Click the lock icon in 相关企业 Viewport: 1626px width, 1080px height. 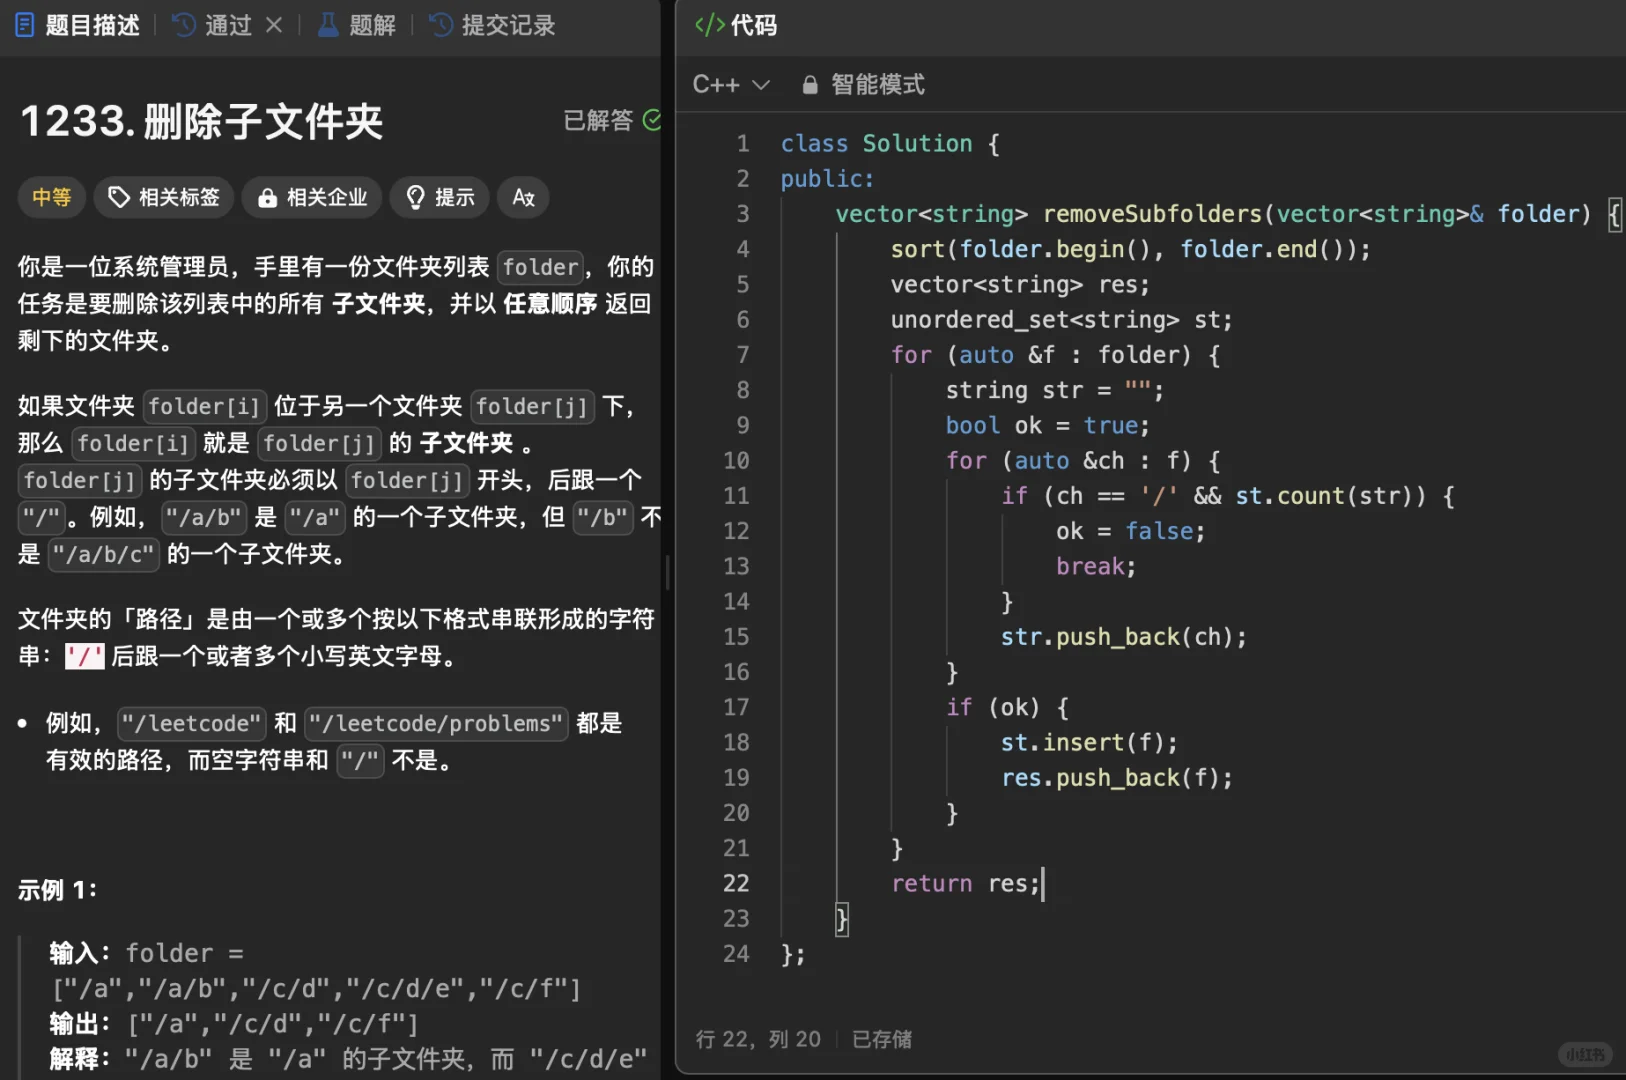coord(267,198)
